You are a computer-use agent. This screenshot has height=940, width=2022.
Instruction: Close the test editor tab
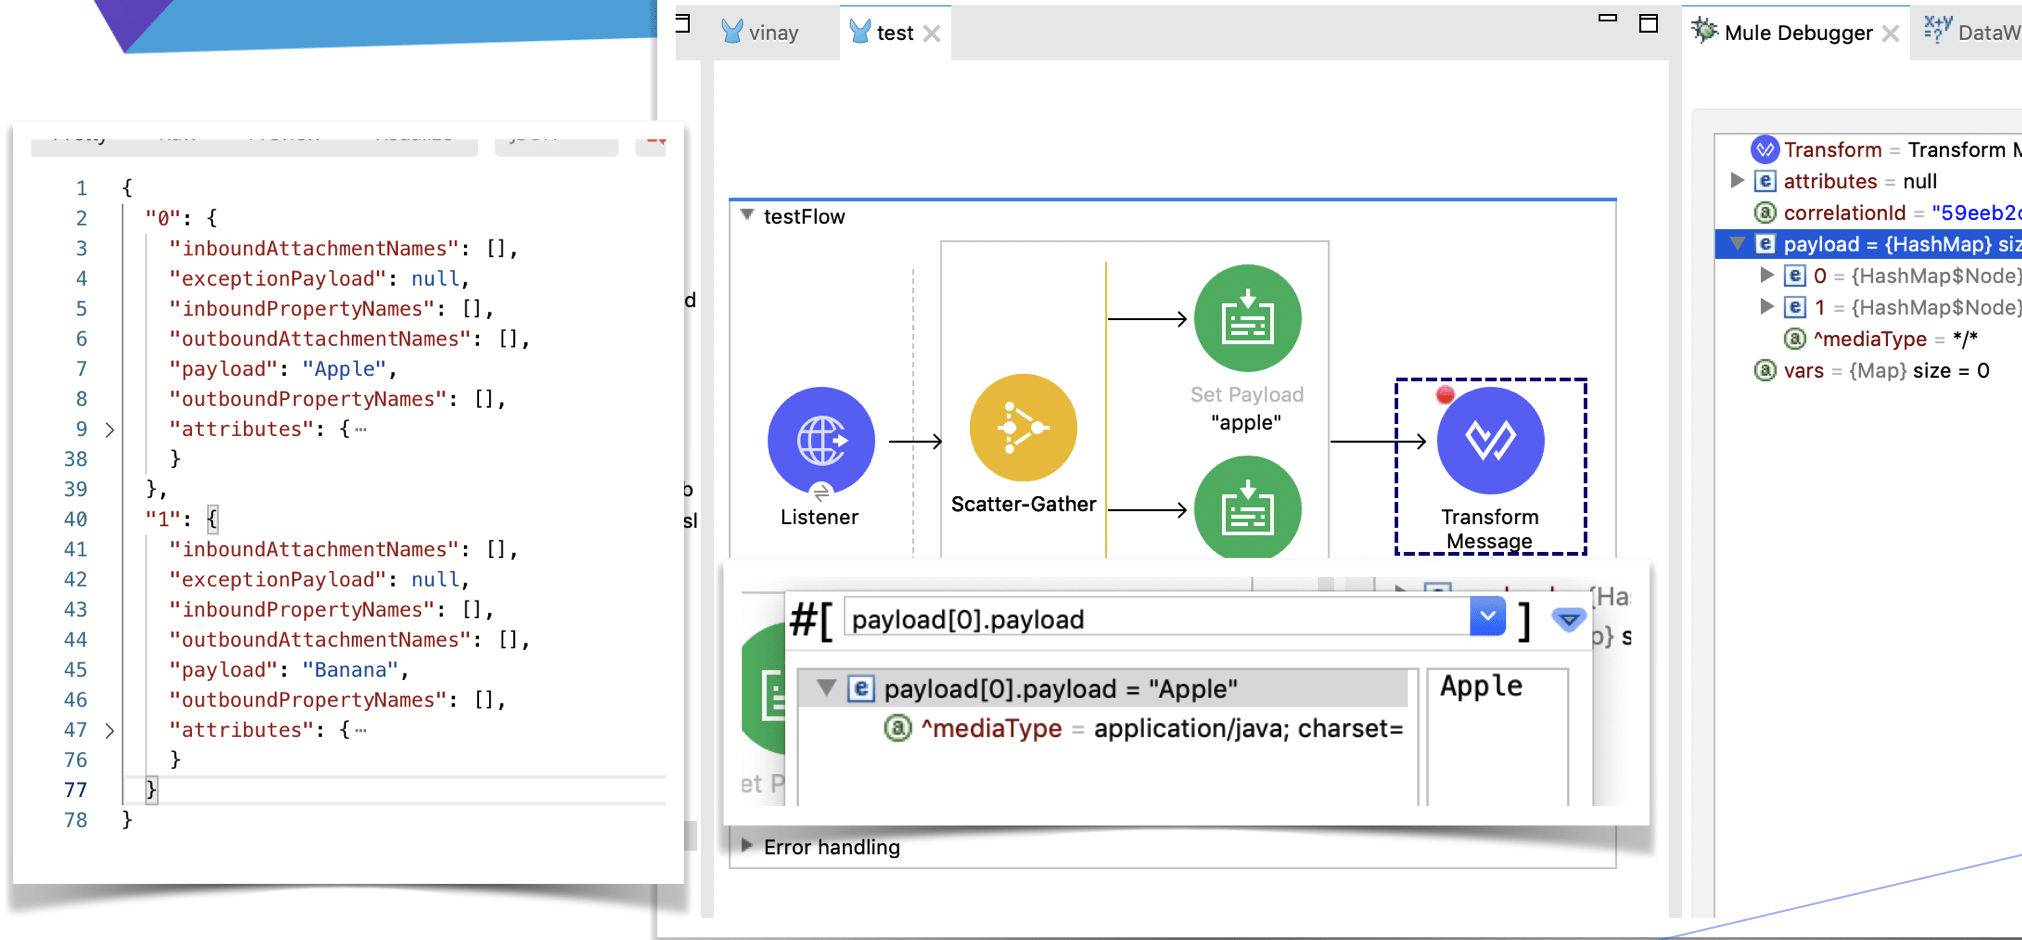pyautogui.click(x=932, y=34)
